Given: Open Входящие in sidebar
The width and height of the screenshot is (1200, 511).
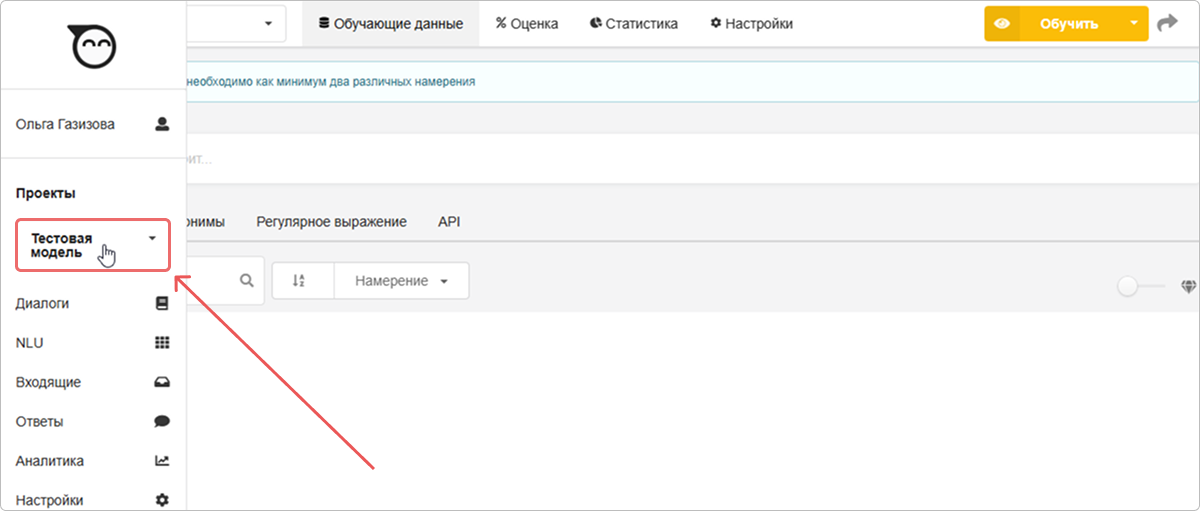Looking at the screenshot, I should (94, 382).
